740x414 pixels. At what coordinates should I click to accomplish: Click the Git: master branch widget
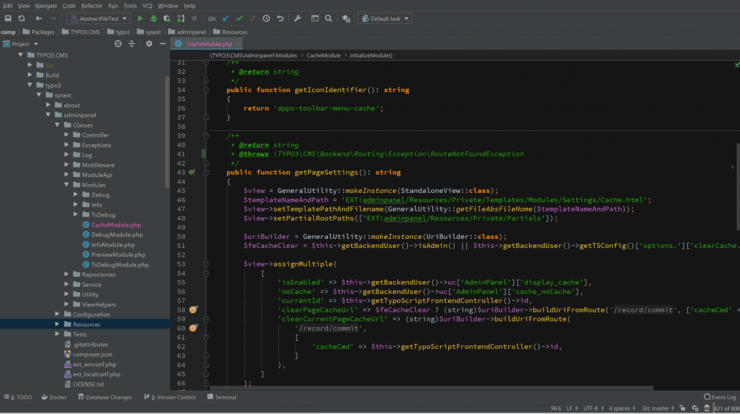[x=658, y=408]
